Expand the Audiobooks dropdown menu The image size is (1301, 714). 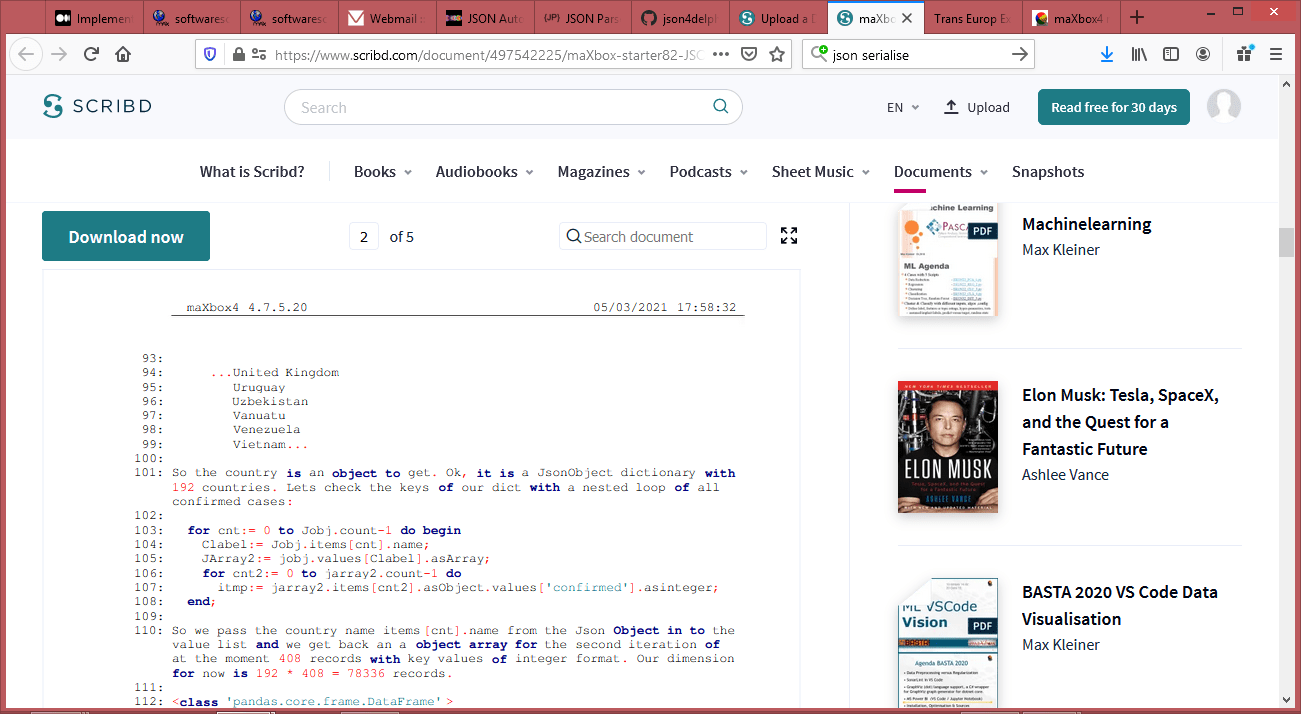pos(484,172)
